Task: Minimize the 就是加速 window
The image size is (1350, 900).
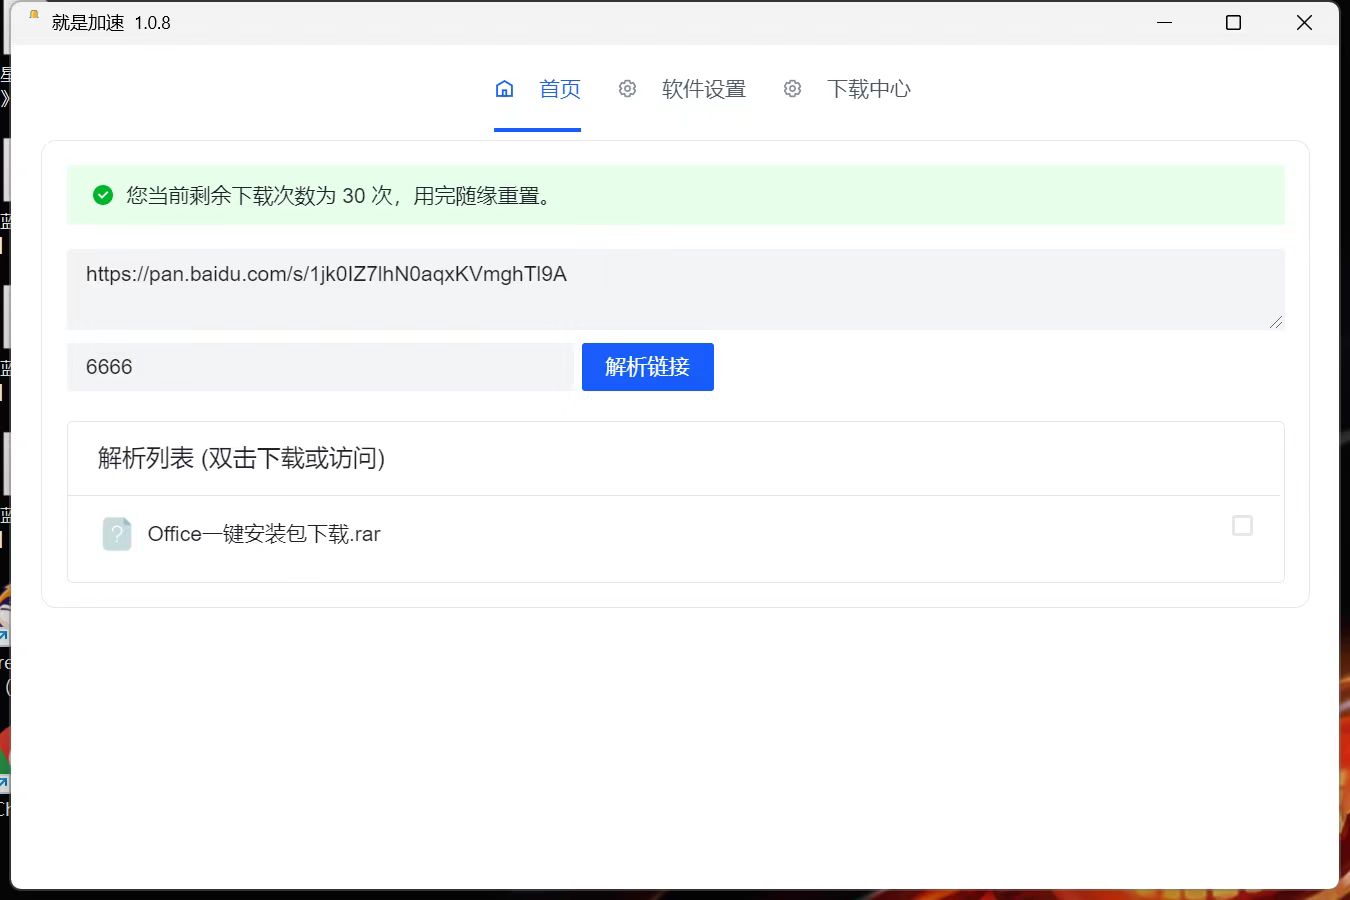Action: [x=1164, y=22]
